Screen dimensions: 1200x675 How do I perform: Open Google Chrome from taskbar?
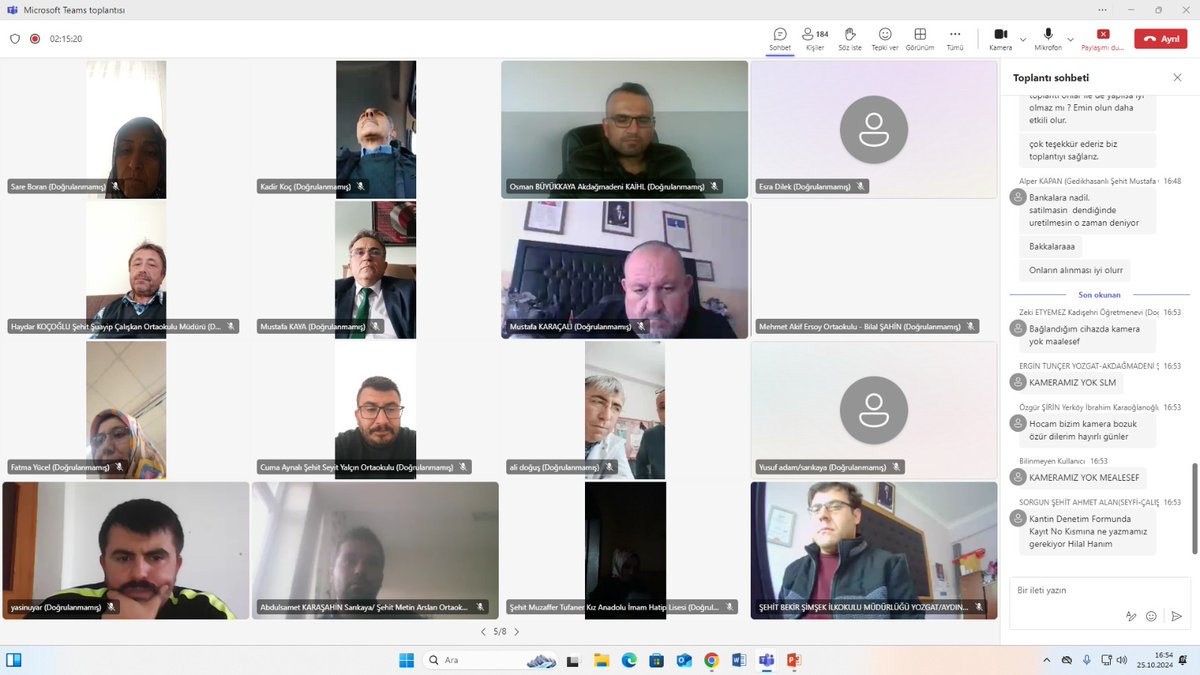[711, 660]
